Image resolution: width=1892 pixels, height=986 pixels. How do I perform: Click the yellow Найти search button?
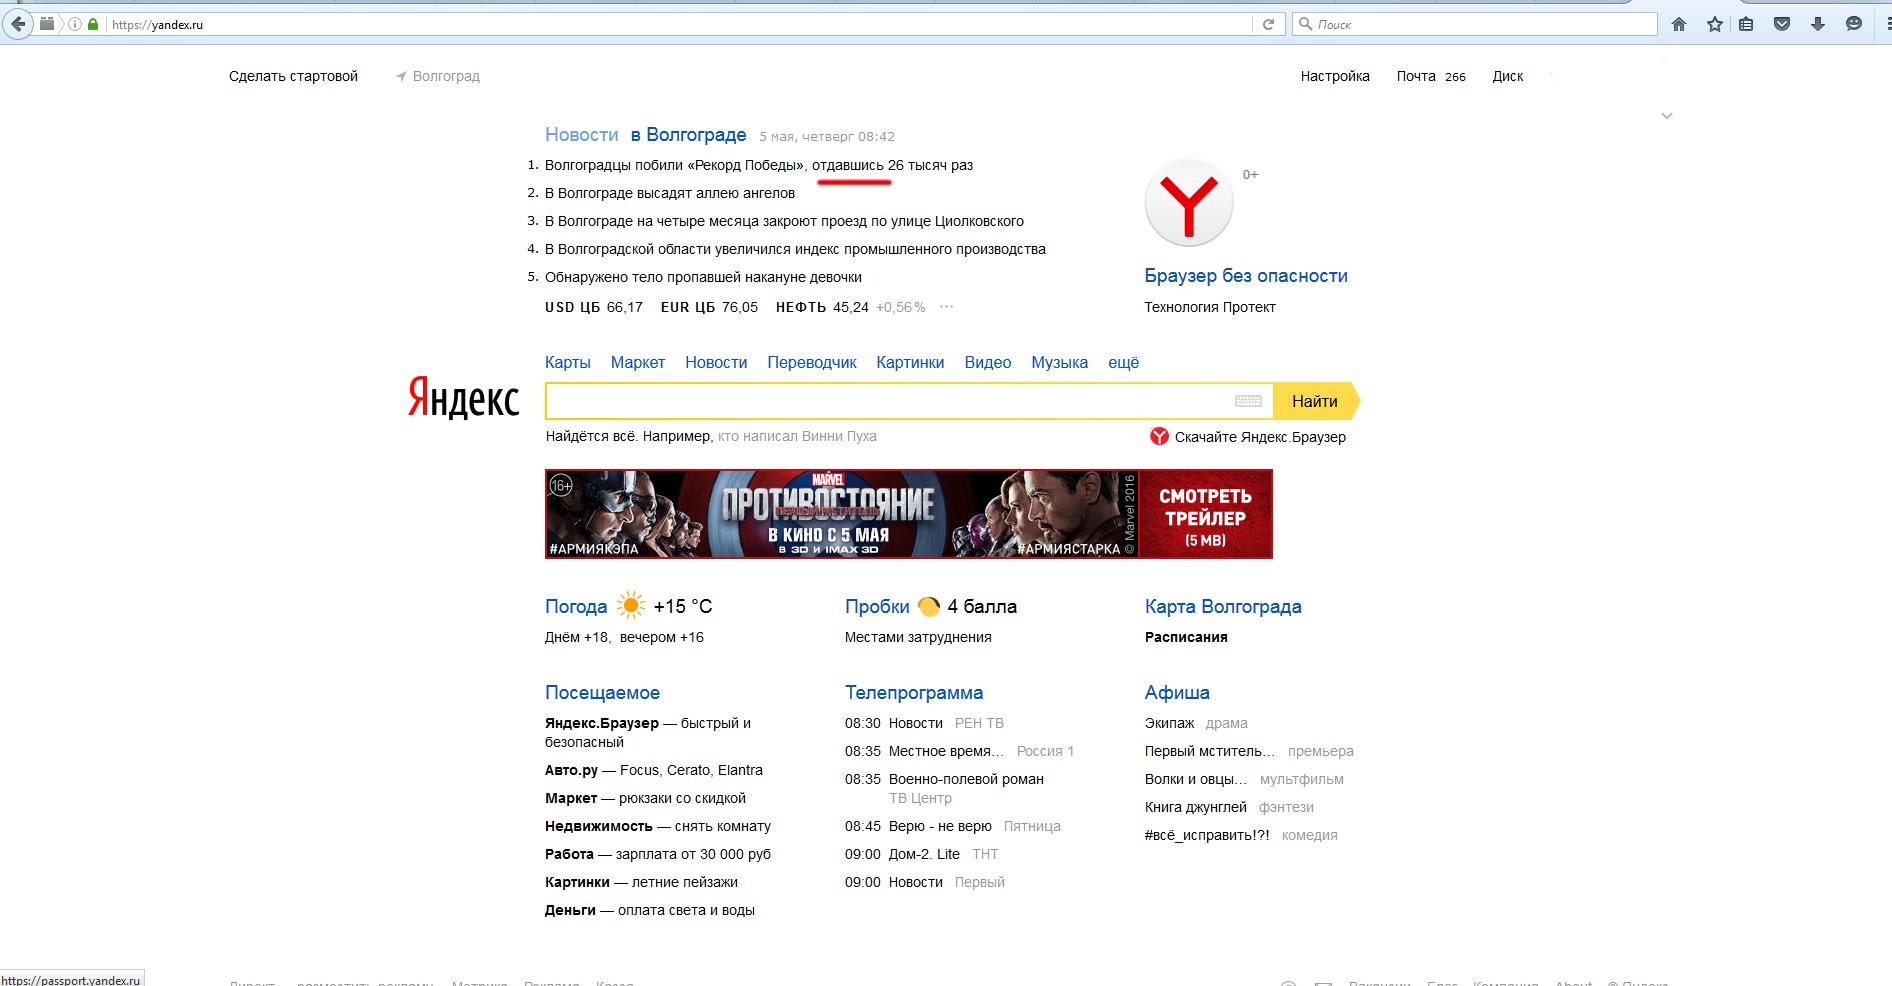[1316, 401]
